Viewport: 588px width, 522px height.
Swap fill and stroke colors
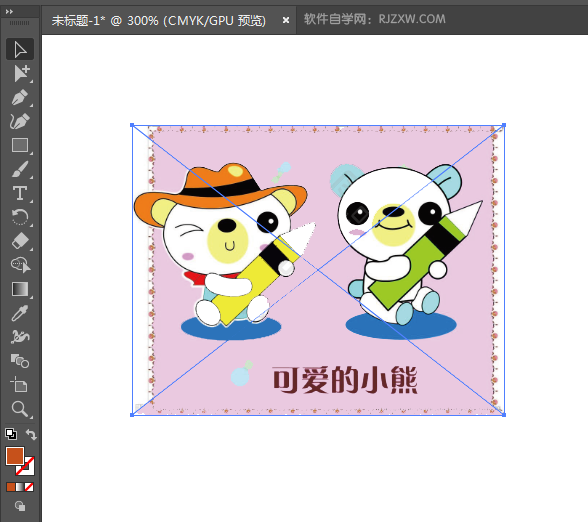click(31, 434)
